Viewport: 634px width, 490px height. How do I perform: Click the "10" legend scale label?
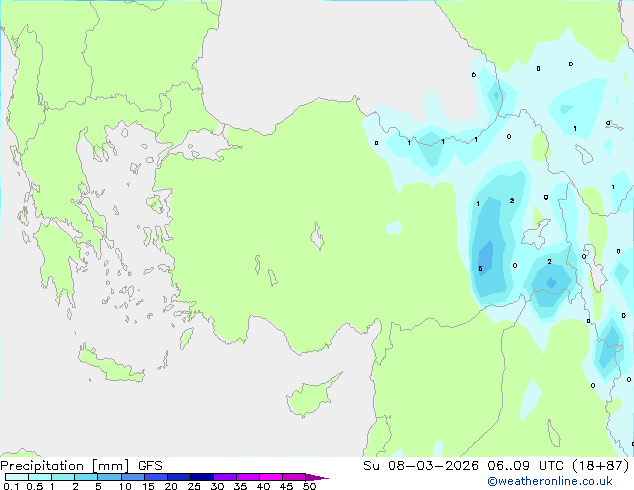pyautogui.click(x=125, y=486)
